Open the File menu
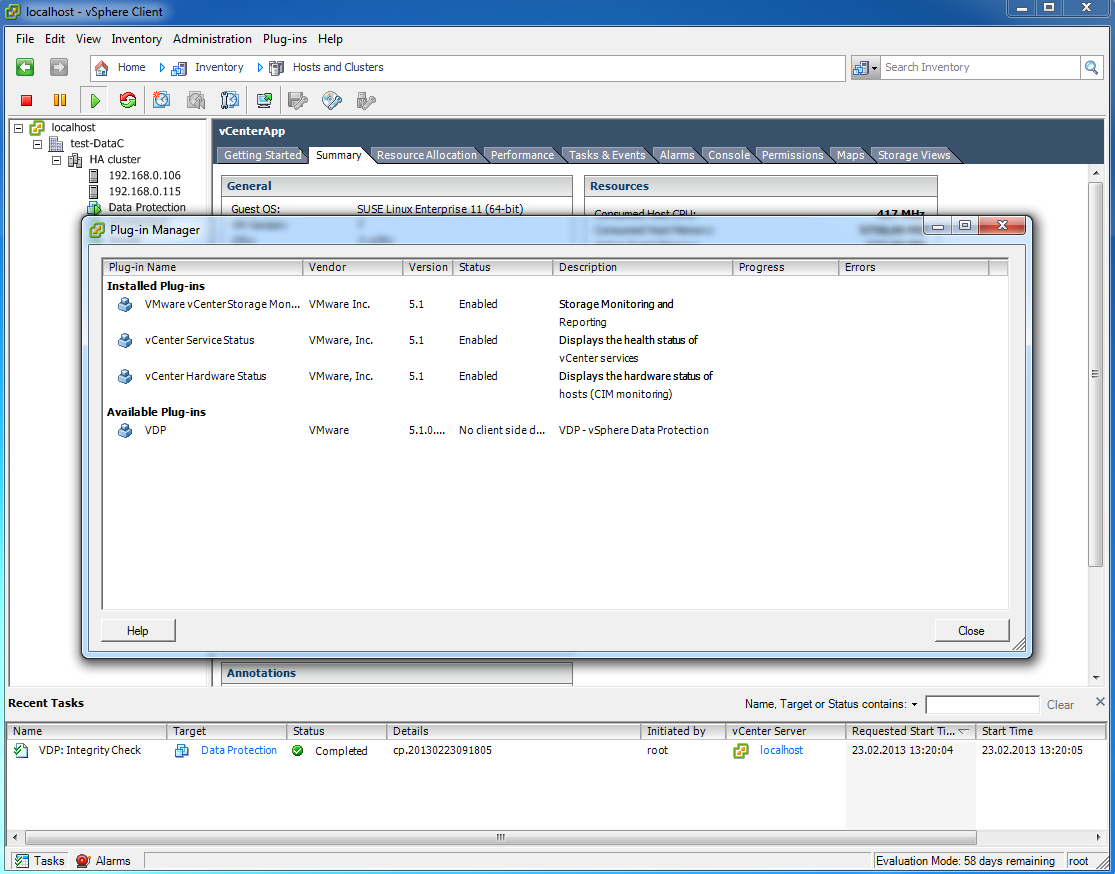Viewport: 1115px width, 874px height. click(25, 39)
